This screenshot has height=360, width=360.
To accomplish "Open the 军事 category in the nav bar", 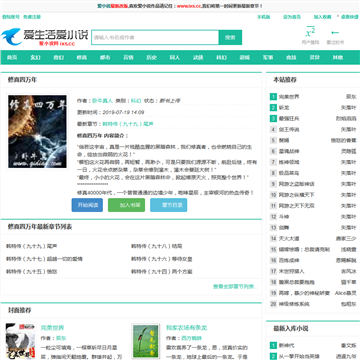I will click(x=268, y=57).
